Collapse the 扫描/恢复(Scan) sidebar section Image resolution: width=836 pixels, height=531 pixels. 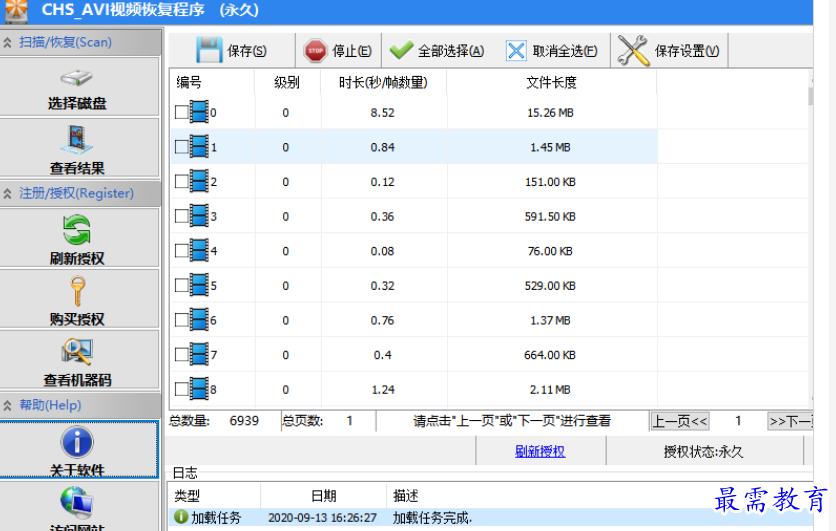point(9,42)
